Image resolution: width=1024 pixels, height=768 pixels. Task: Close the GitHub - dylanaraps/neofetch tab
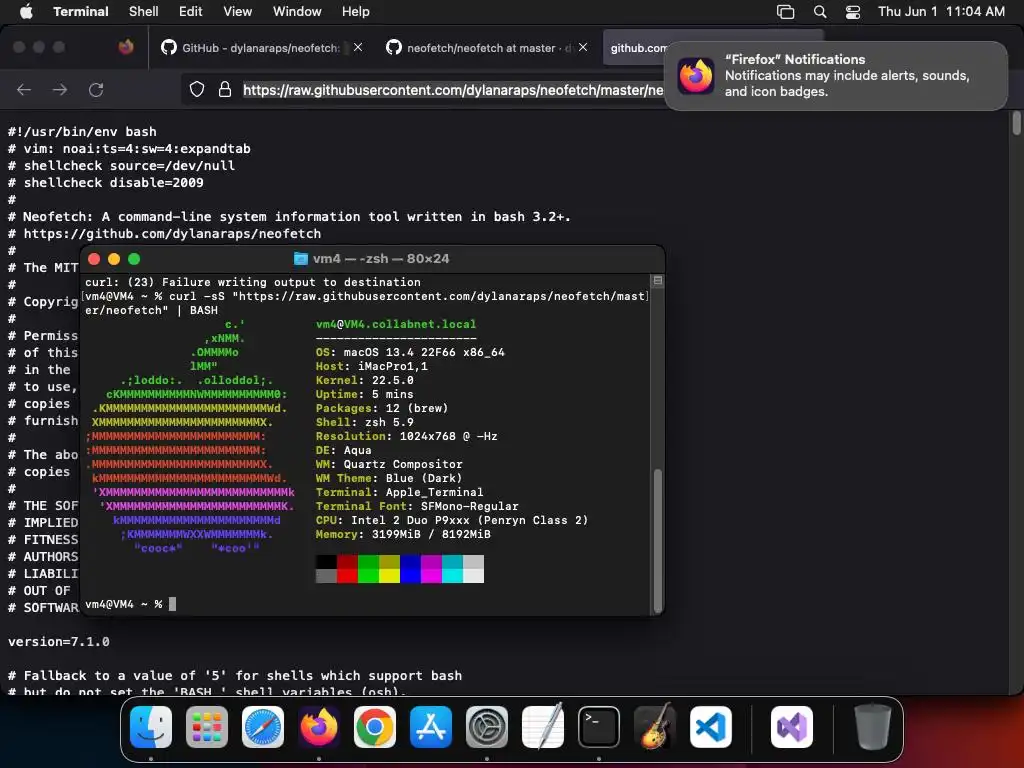(x=358, y=47)
